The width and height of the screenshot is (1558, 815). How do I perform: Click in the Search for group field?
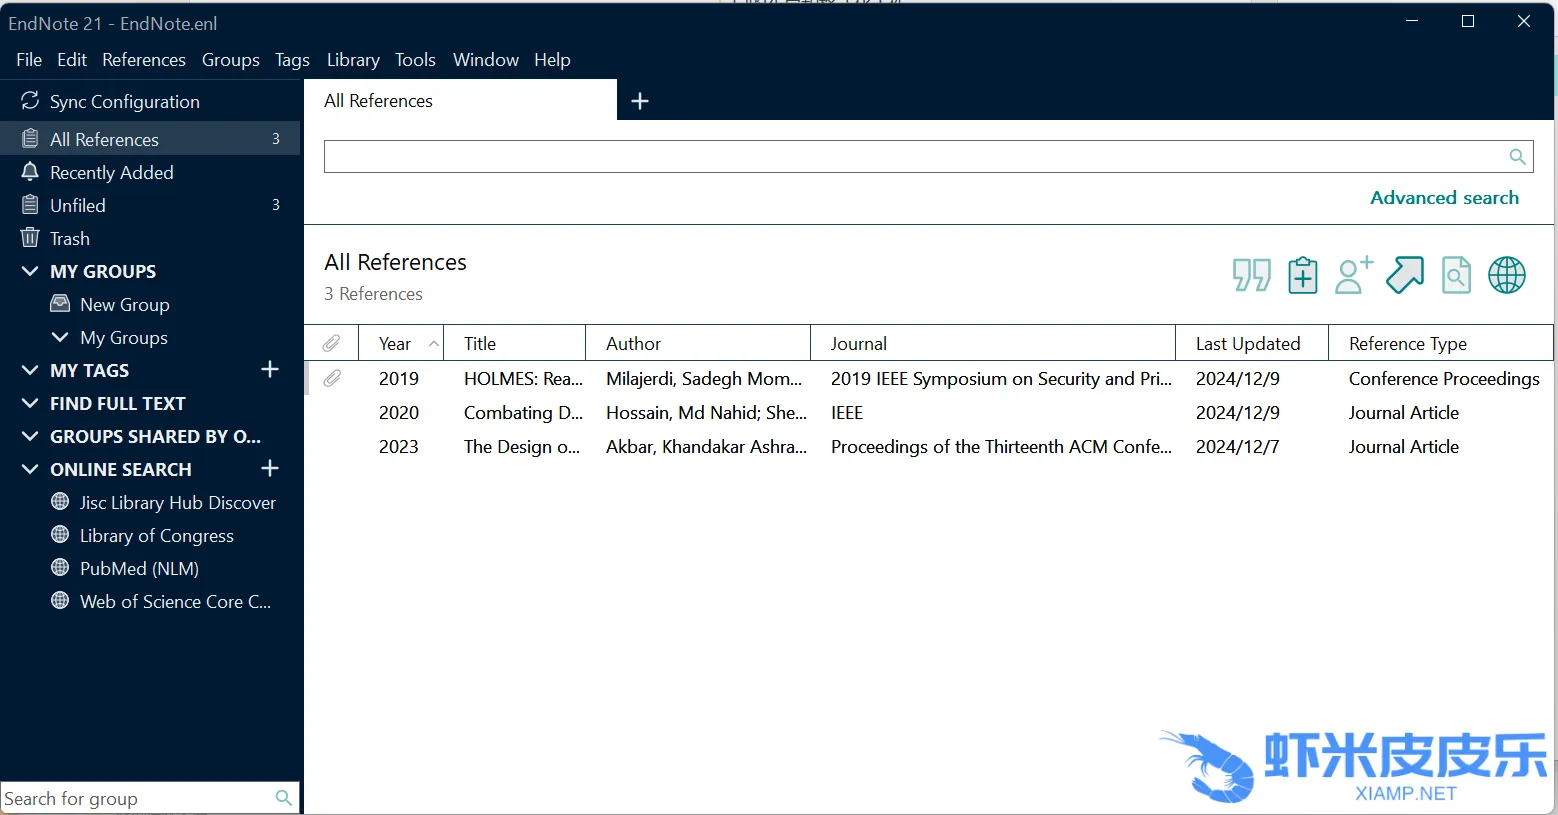coord(135,798)
